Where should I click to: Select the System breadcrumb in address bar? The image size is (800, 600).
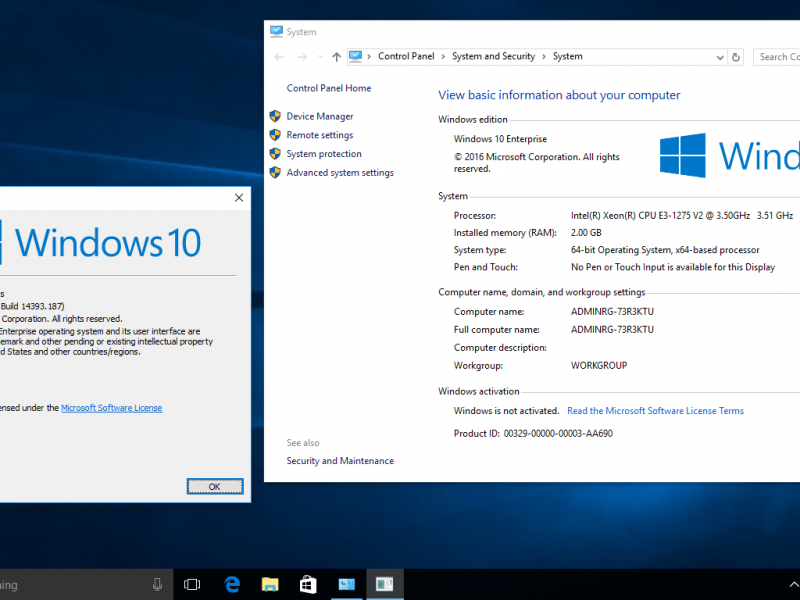click(x=567, y=56)
